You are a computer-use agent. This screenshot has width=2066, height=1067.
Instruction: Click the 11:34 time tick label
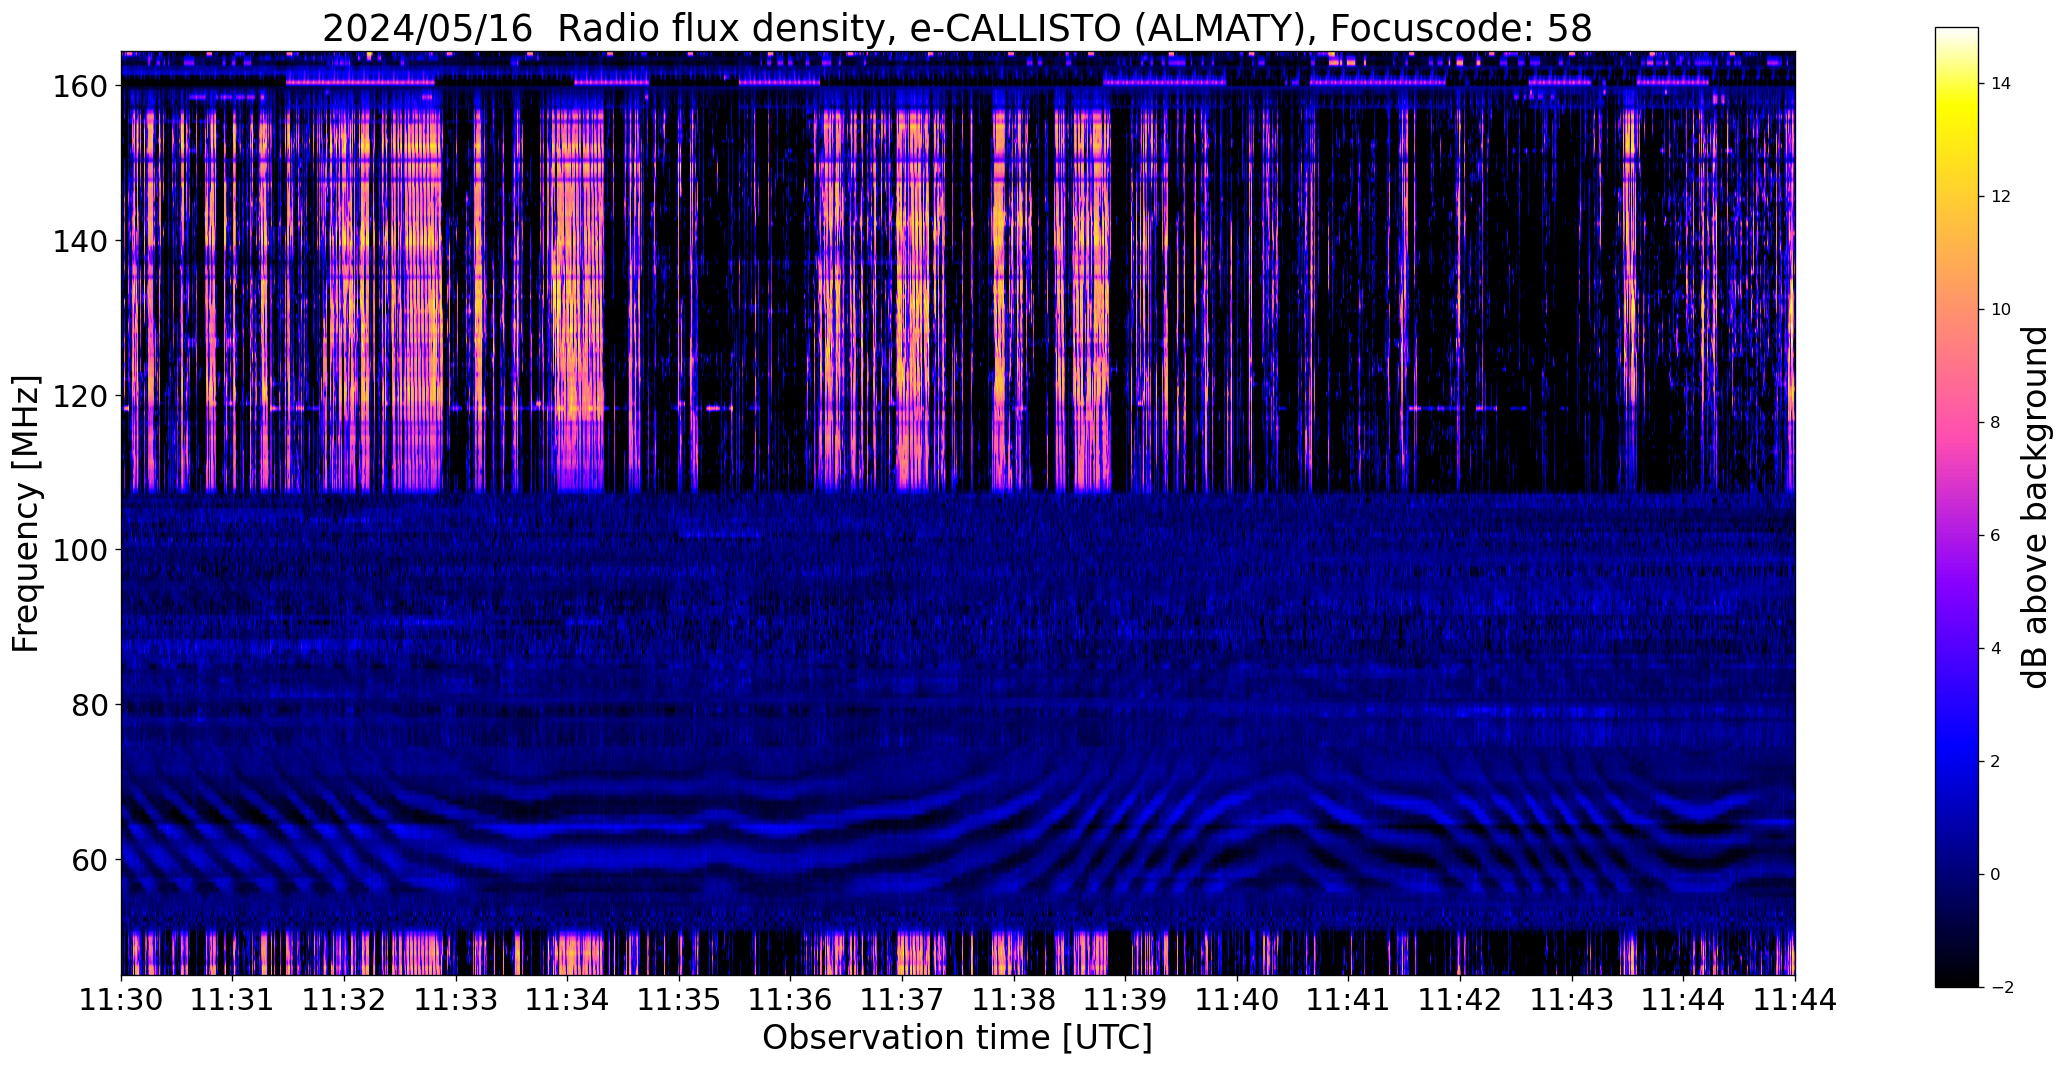(x=568, y=999)
